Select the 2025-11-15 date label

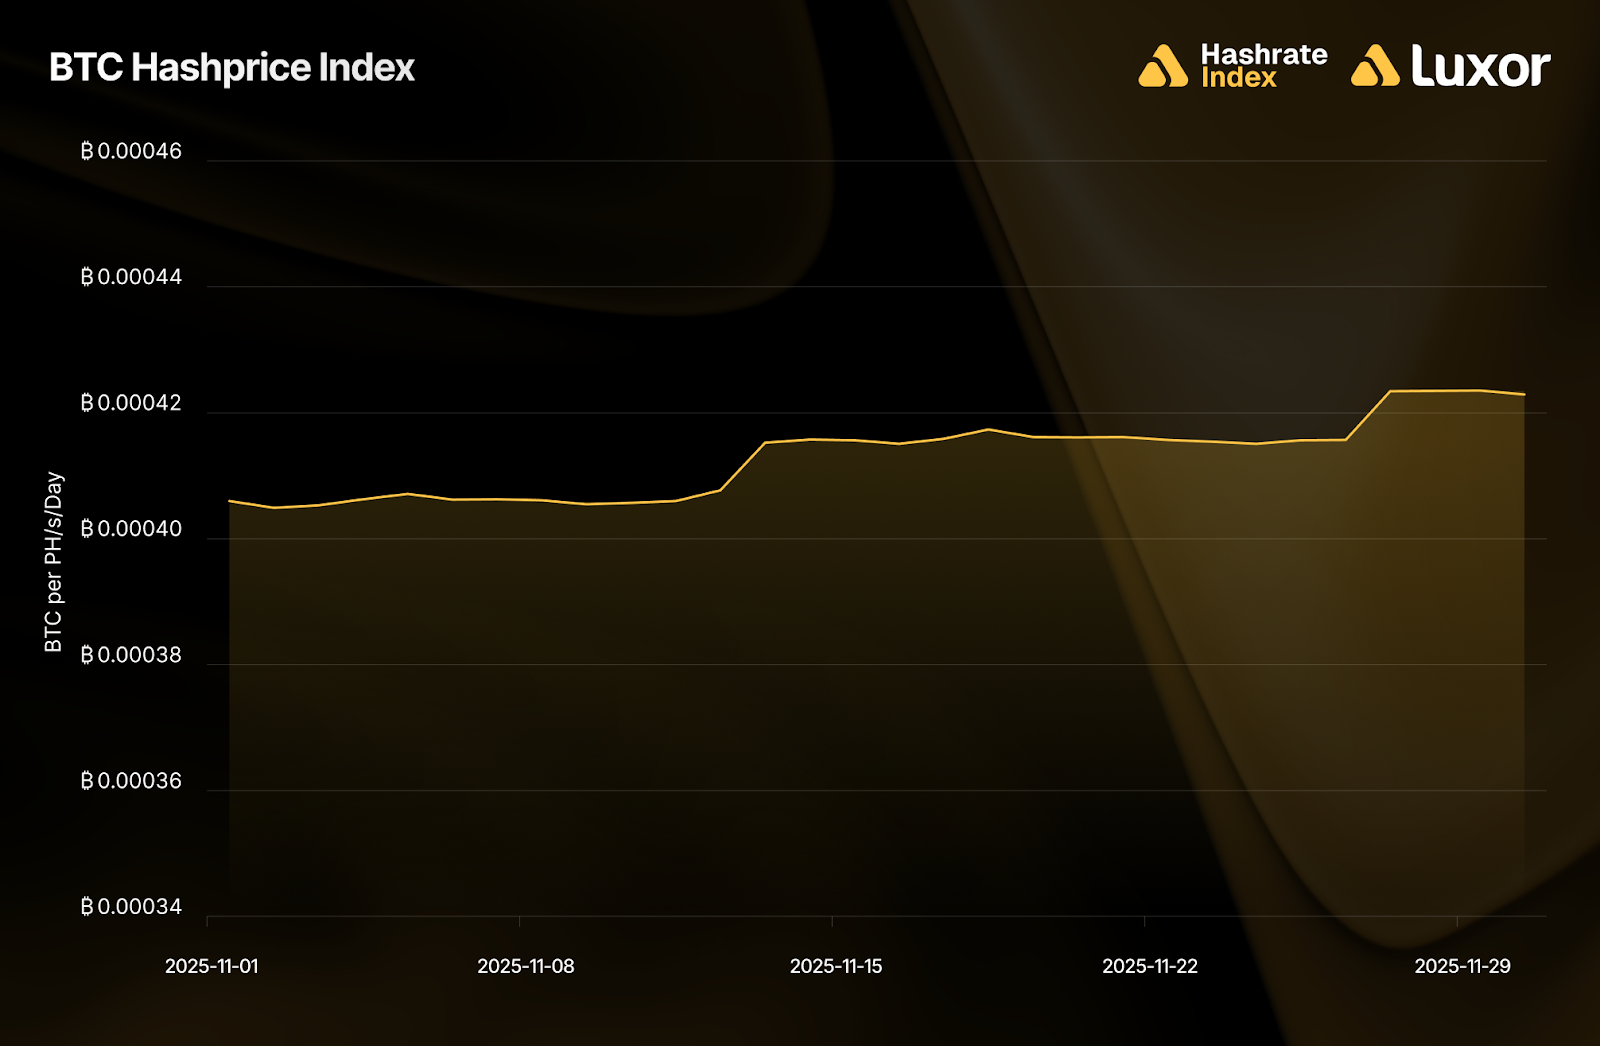coord(836,966)
